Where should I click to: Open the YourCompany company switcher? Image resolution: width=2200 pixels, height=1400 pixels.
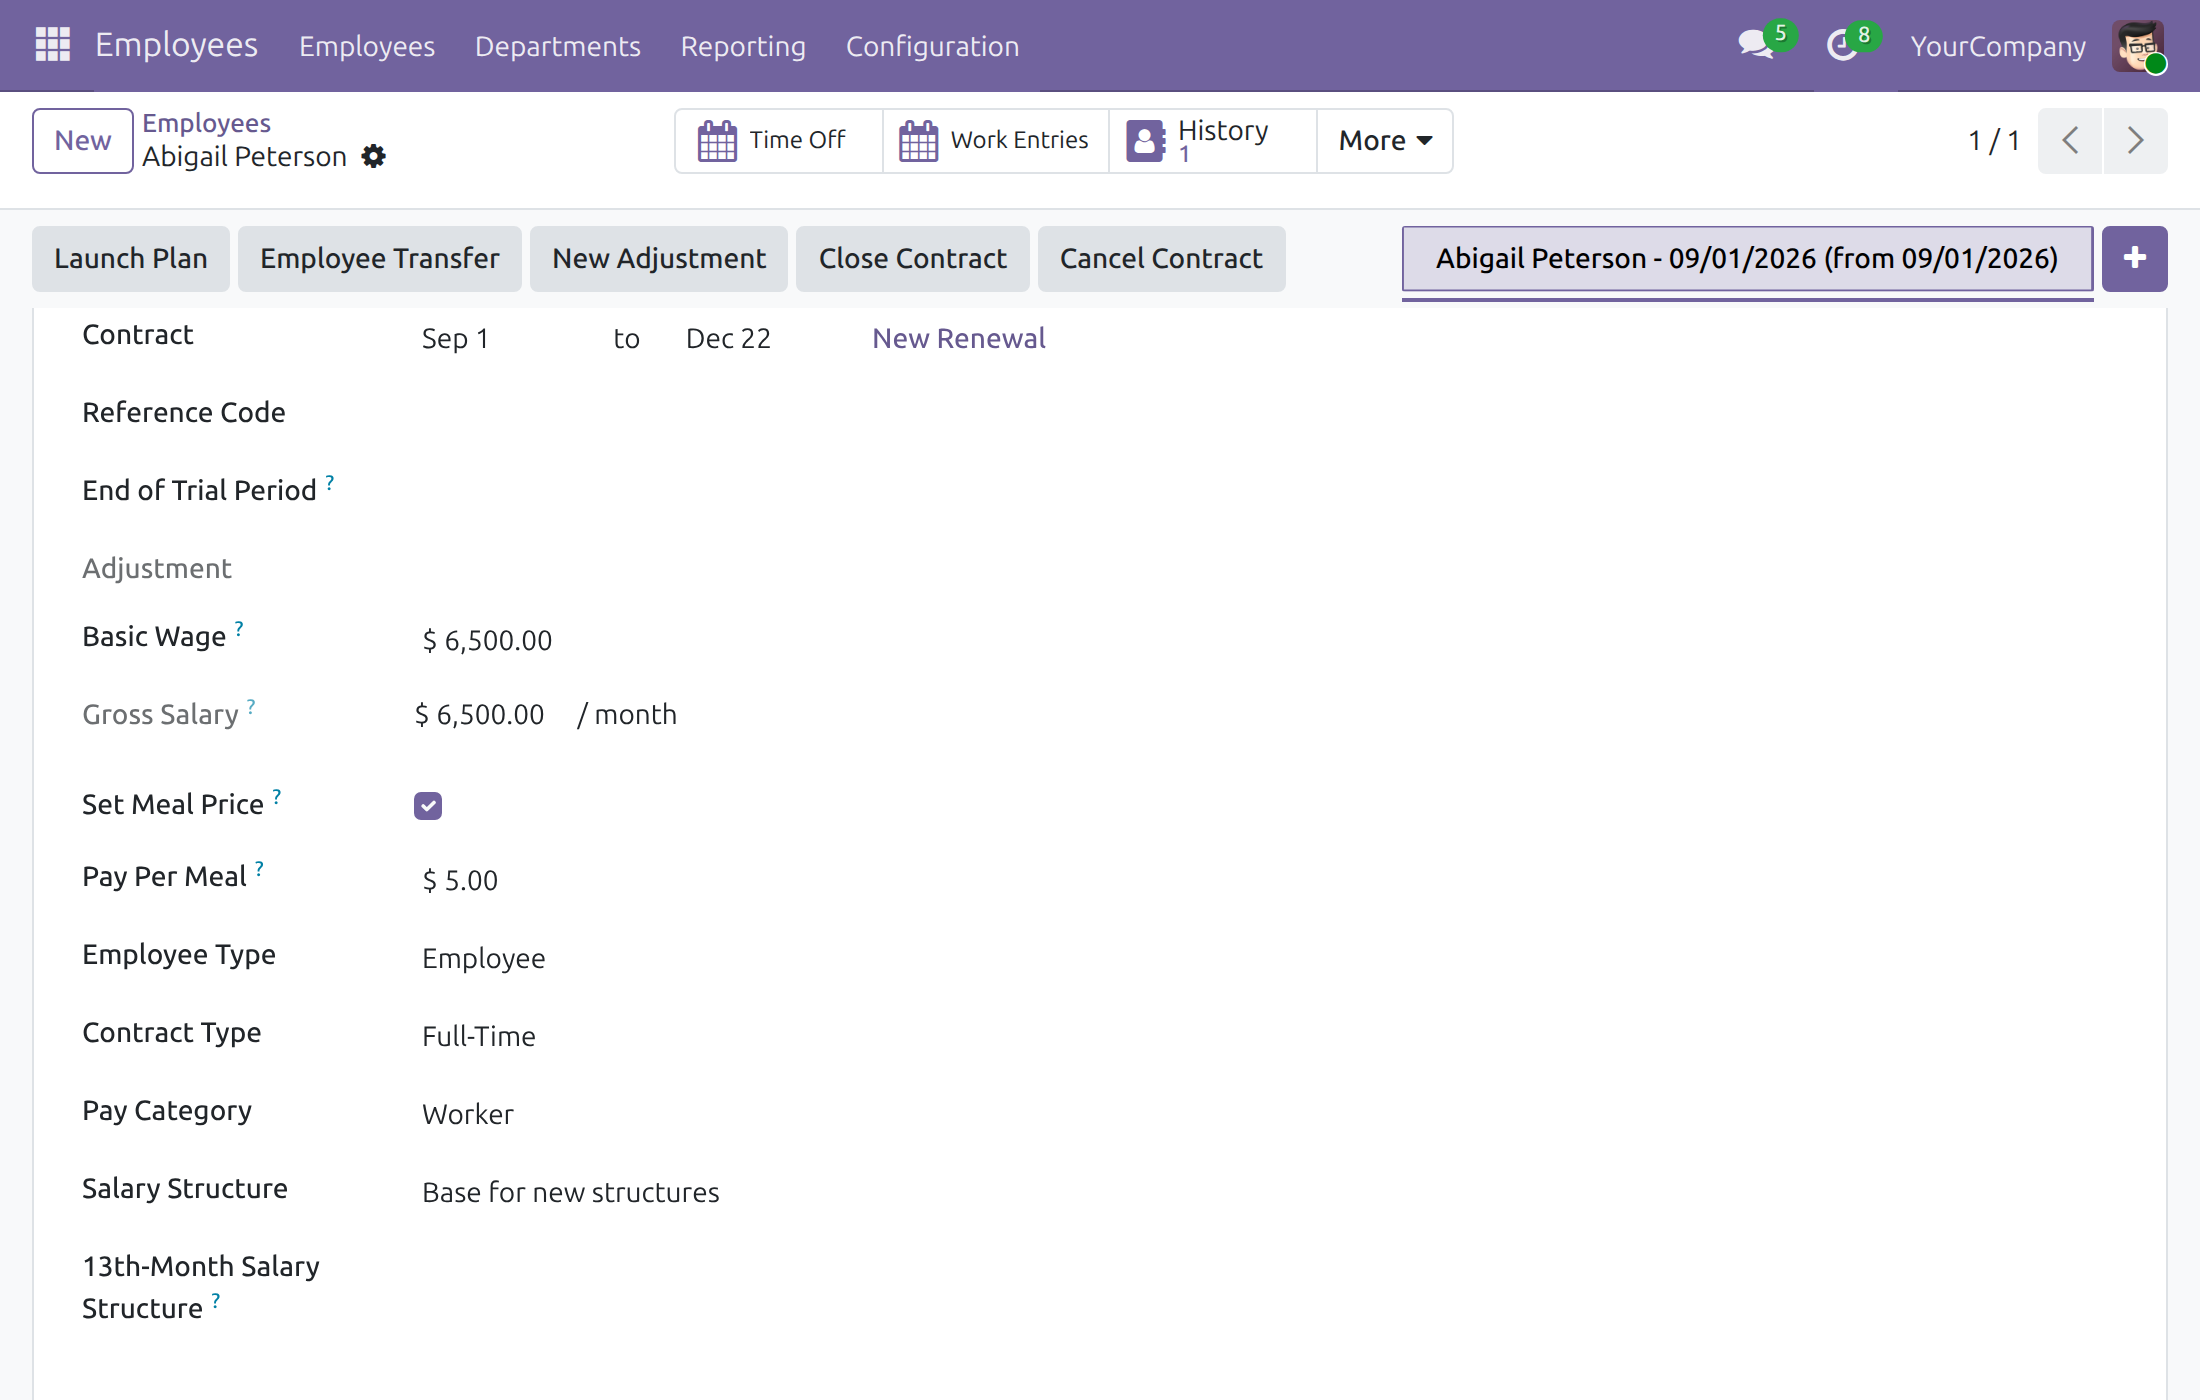(x=1998, y=46)
